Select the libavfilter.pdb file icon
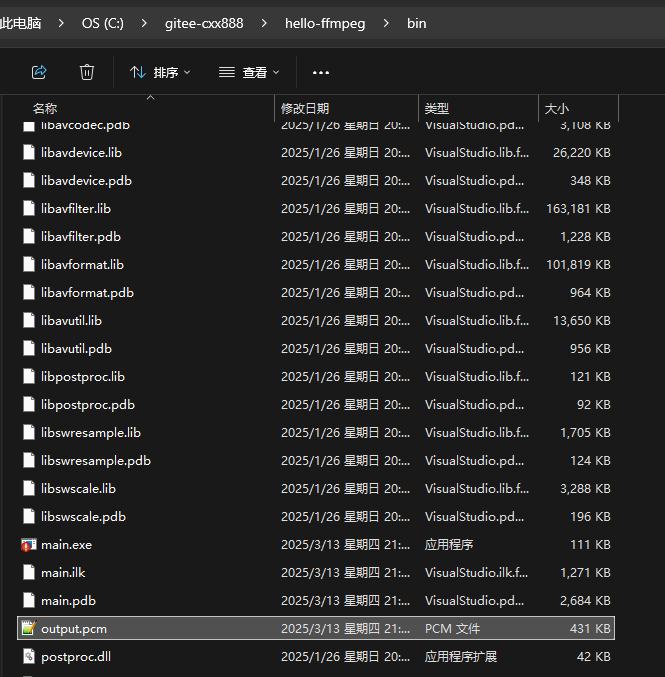This screenshot has height=677, width=665. (x=28, y=237)
